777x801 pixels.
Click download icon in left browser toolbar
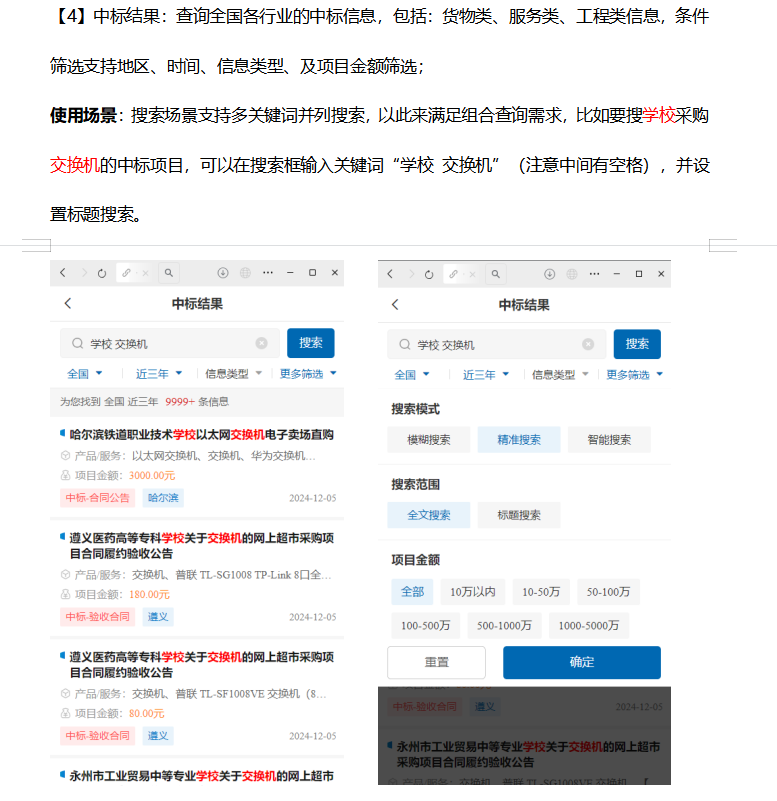(x=222, y=273)
